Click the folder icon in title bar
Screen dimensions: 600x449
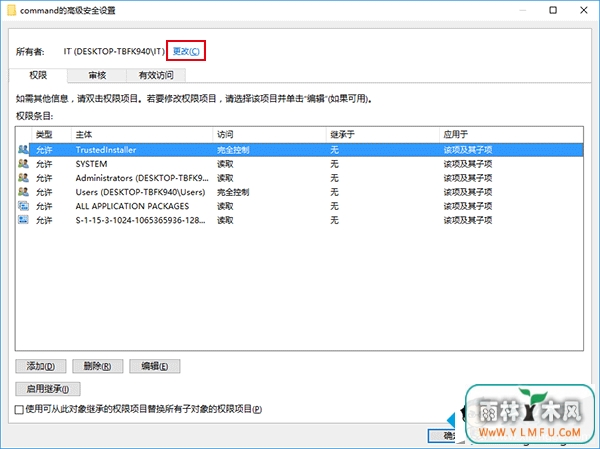(12, 10)
